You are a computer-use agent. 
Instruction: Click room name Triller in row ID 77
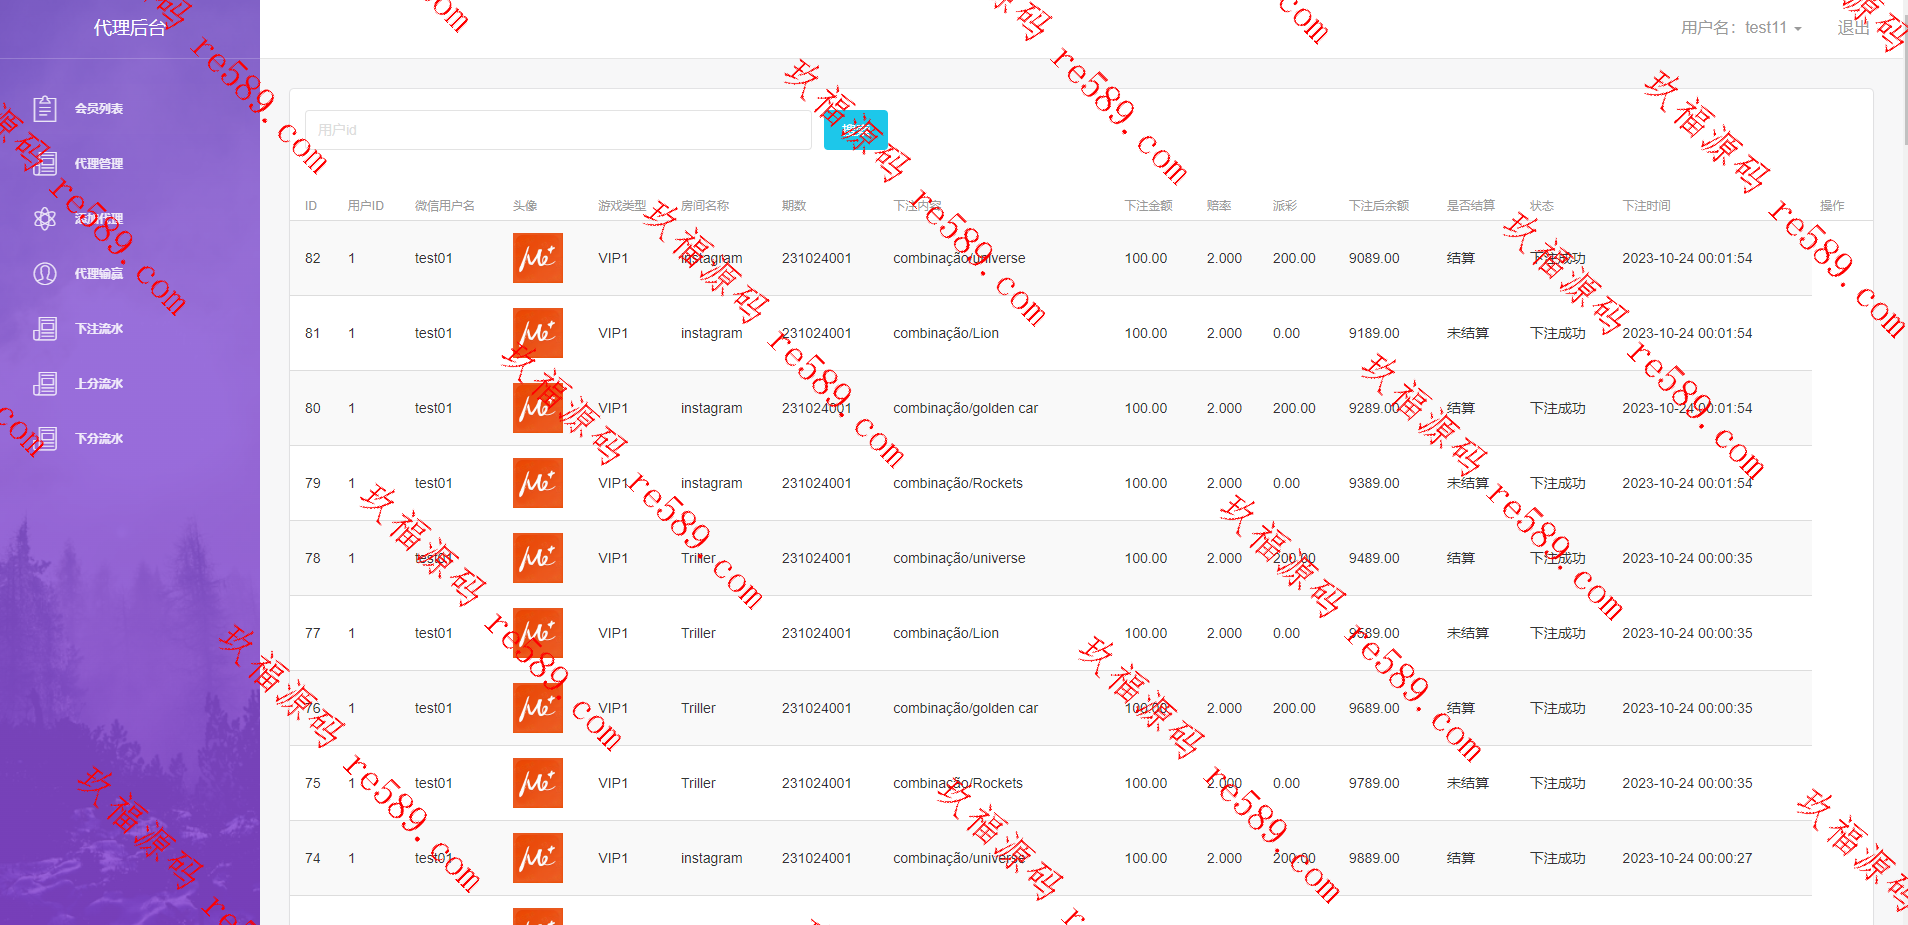click(x=698, y=633)
